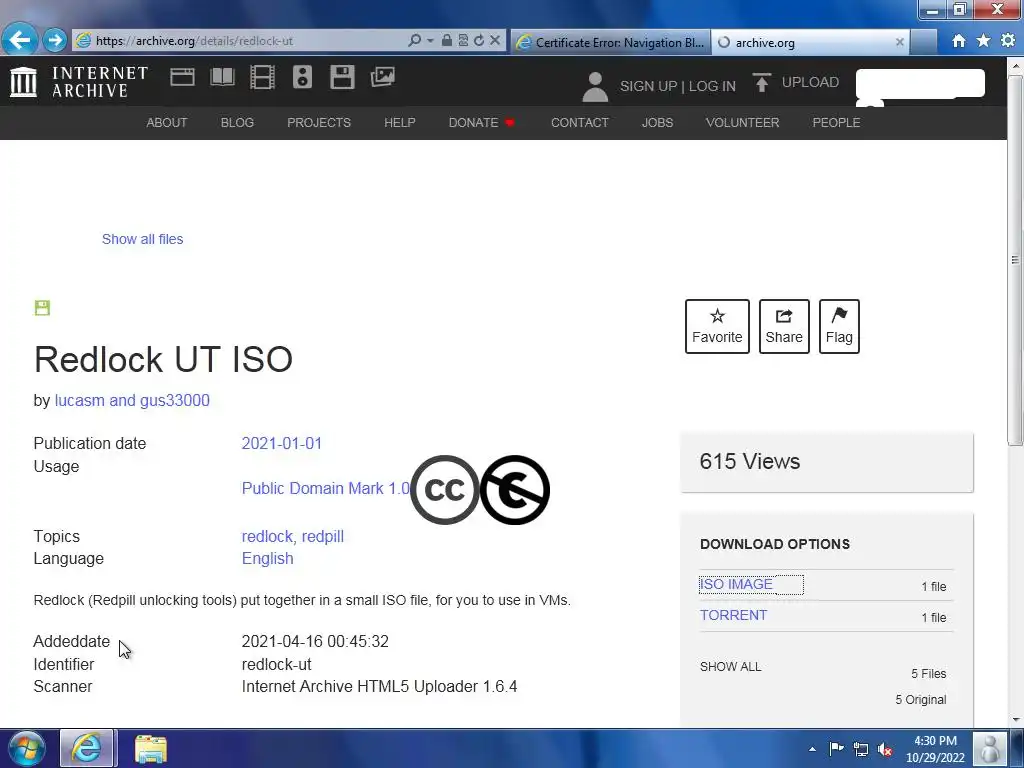Screen dimensions: 1024x768
Task: Open the PROJECTS menu item
Action: pos(319,123)
